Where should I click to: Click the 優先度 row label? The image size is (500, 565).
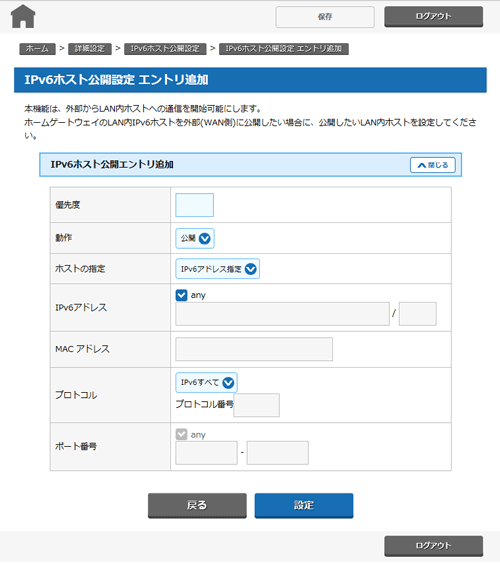pos(68,205)
